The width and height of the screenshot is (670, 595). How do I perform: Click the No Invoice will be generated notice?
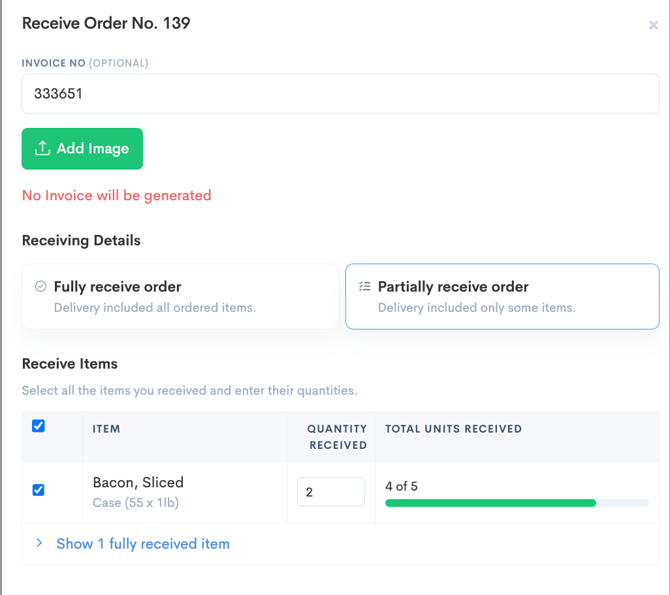pyautogui.click(x=117, y=195)
